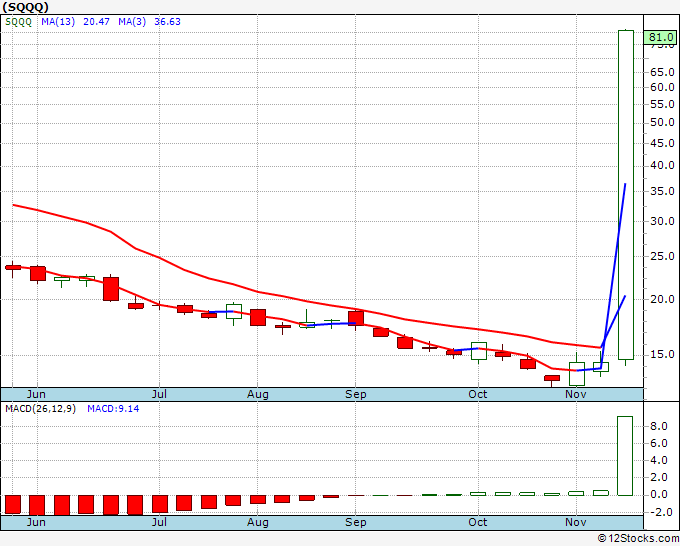The width and height of the screenshot is (680, 546).
Task: Click the MA(13) legend label
Action: pyautogui.click(x=58, y=22)
